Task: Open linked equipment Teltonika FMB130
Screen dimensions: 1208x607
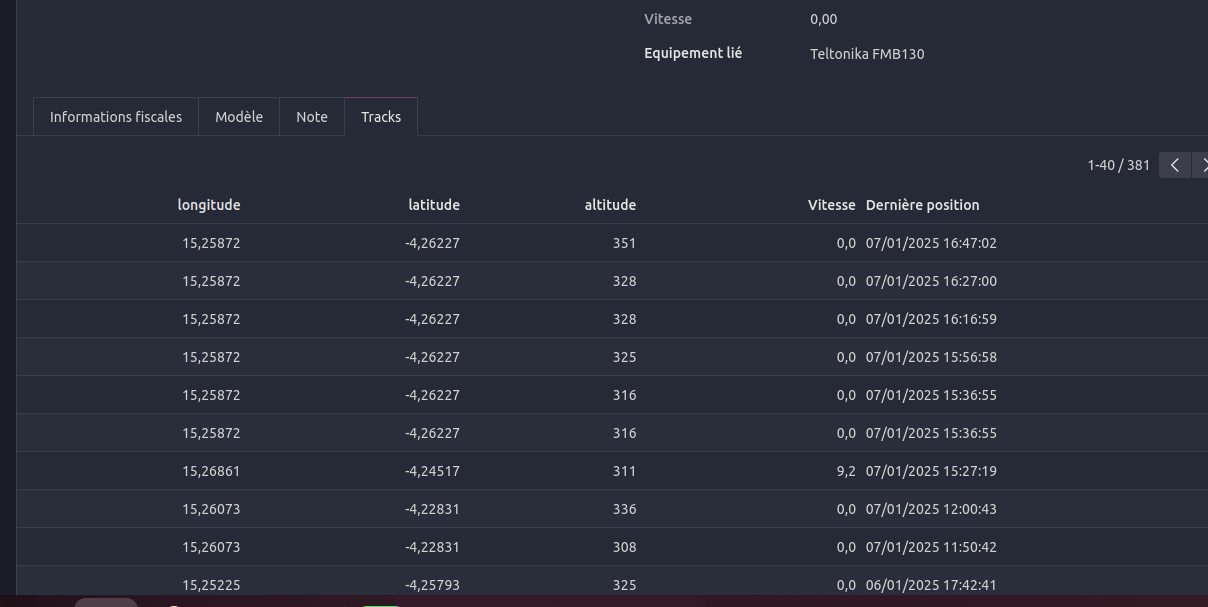Action: pos(867,54)
